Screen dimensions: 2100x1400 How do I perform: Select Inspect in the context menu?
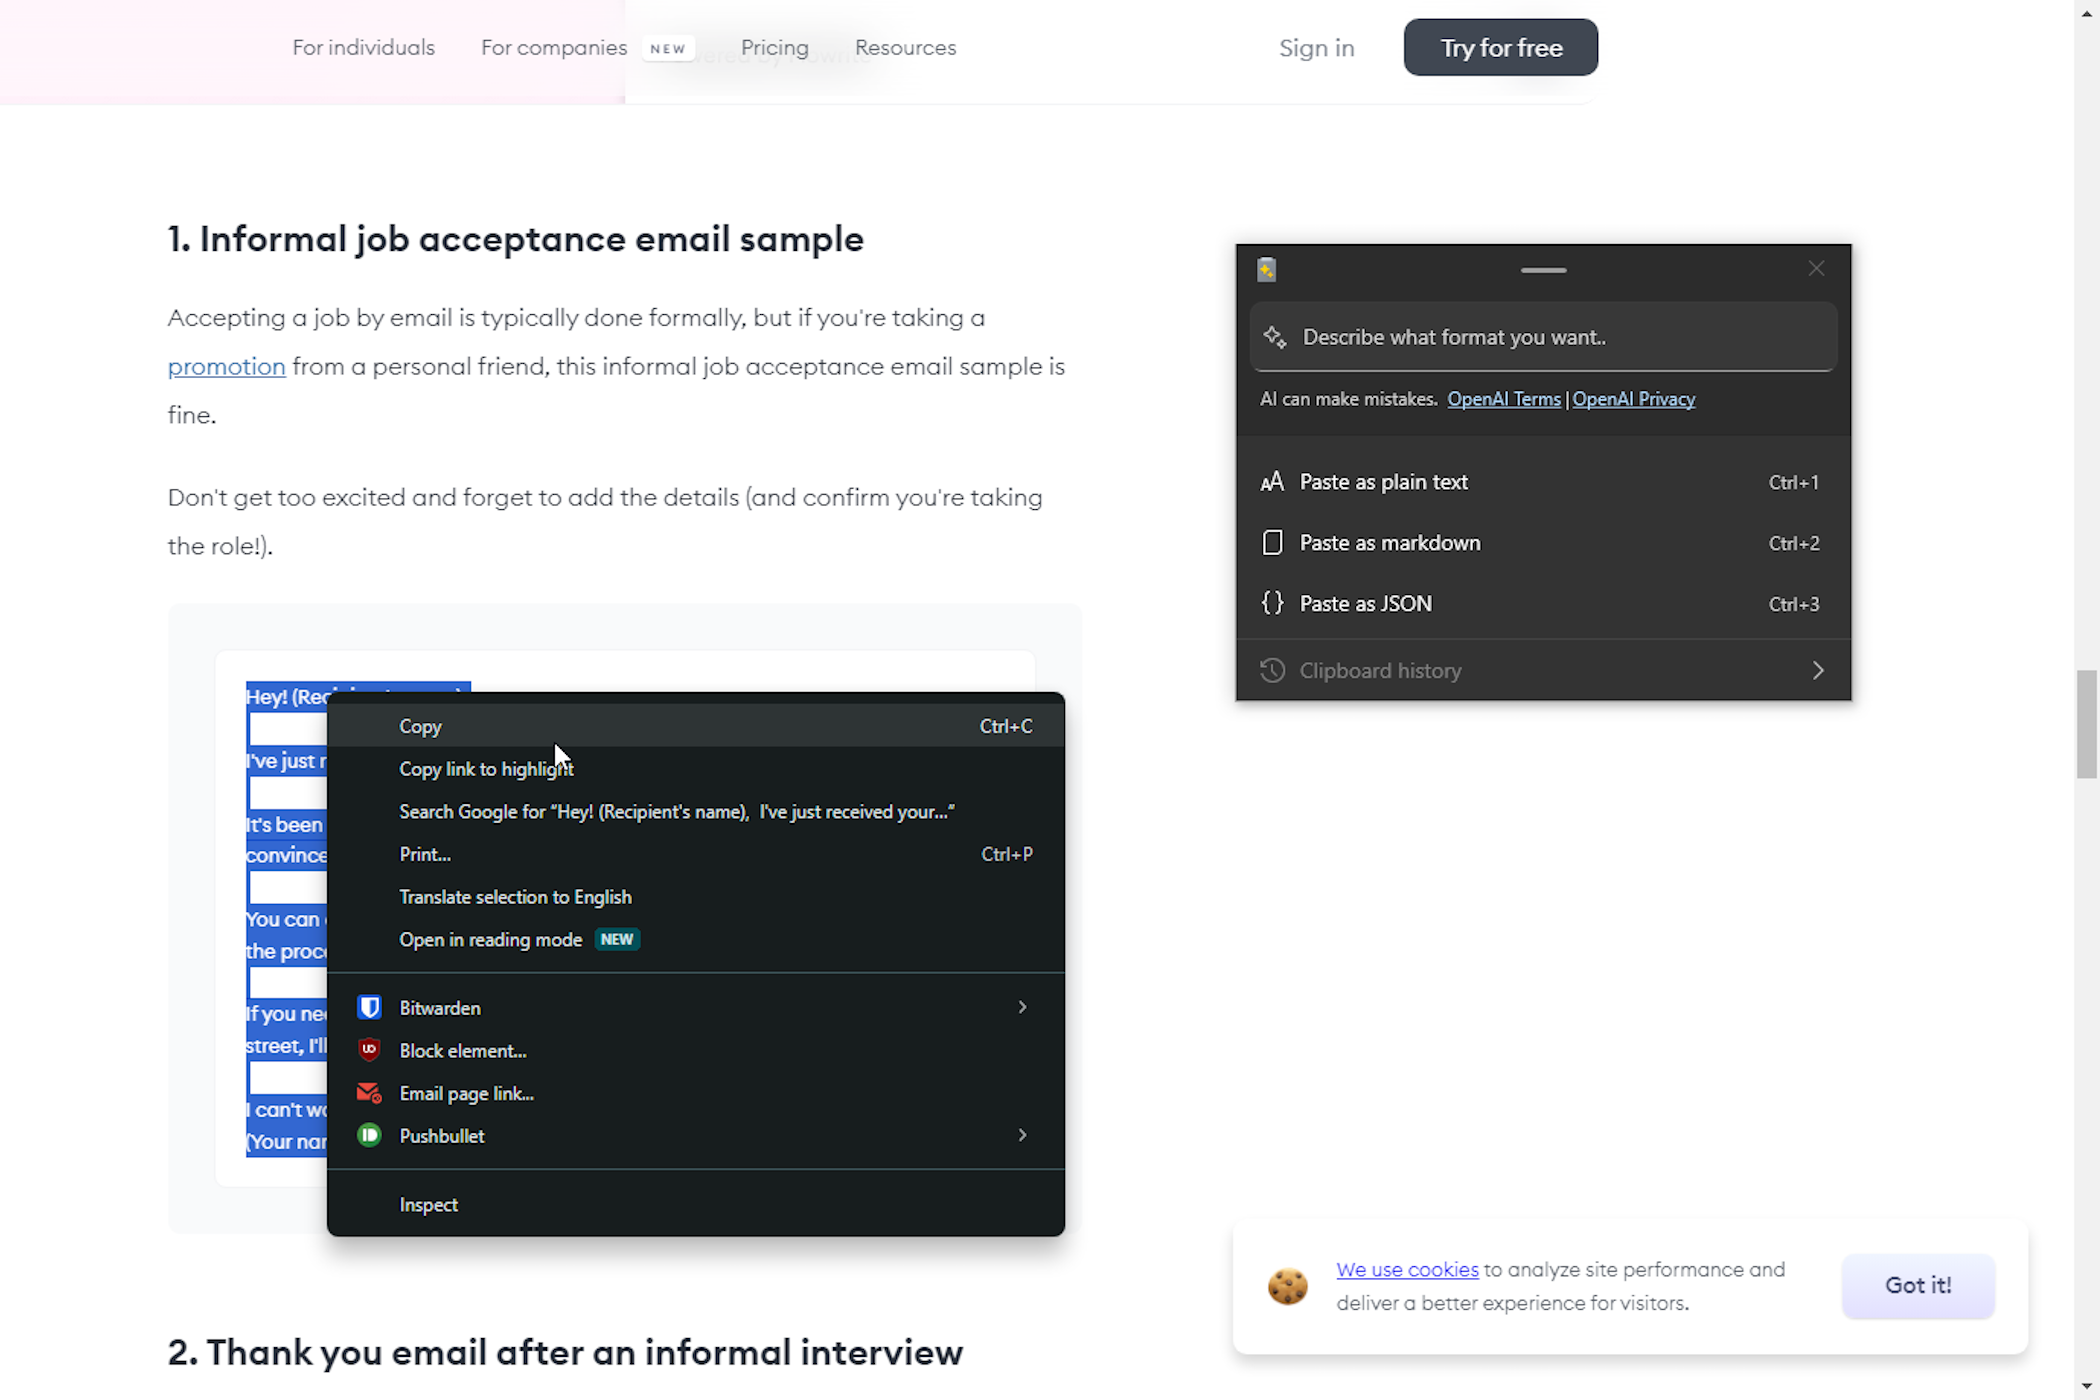coord(696,1205)
